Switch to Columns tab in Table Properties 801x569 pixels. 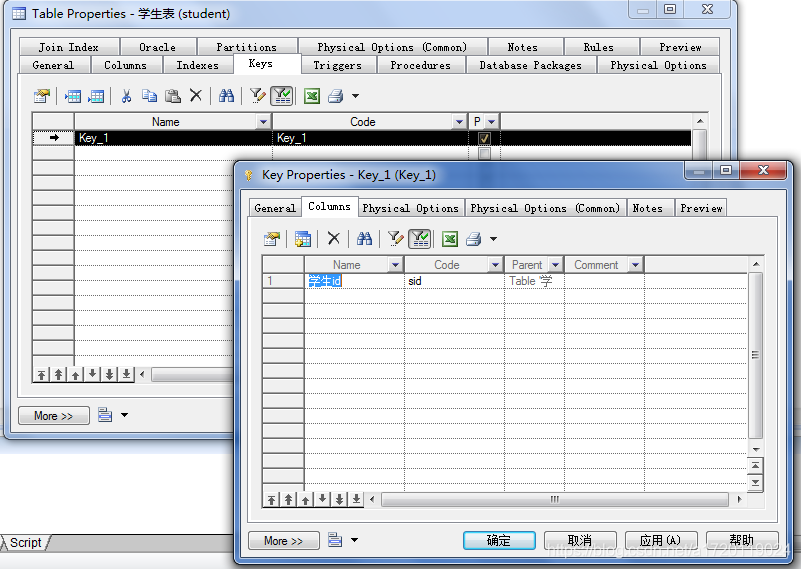[x=126, y=65]
